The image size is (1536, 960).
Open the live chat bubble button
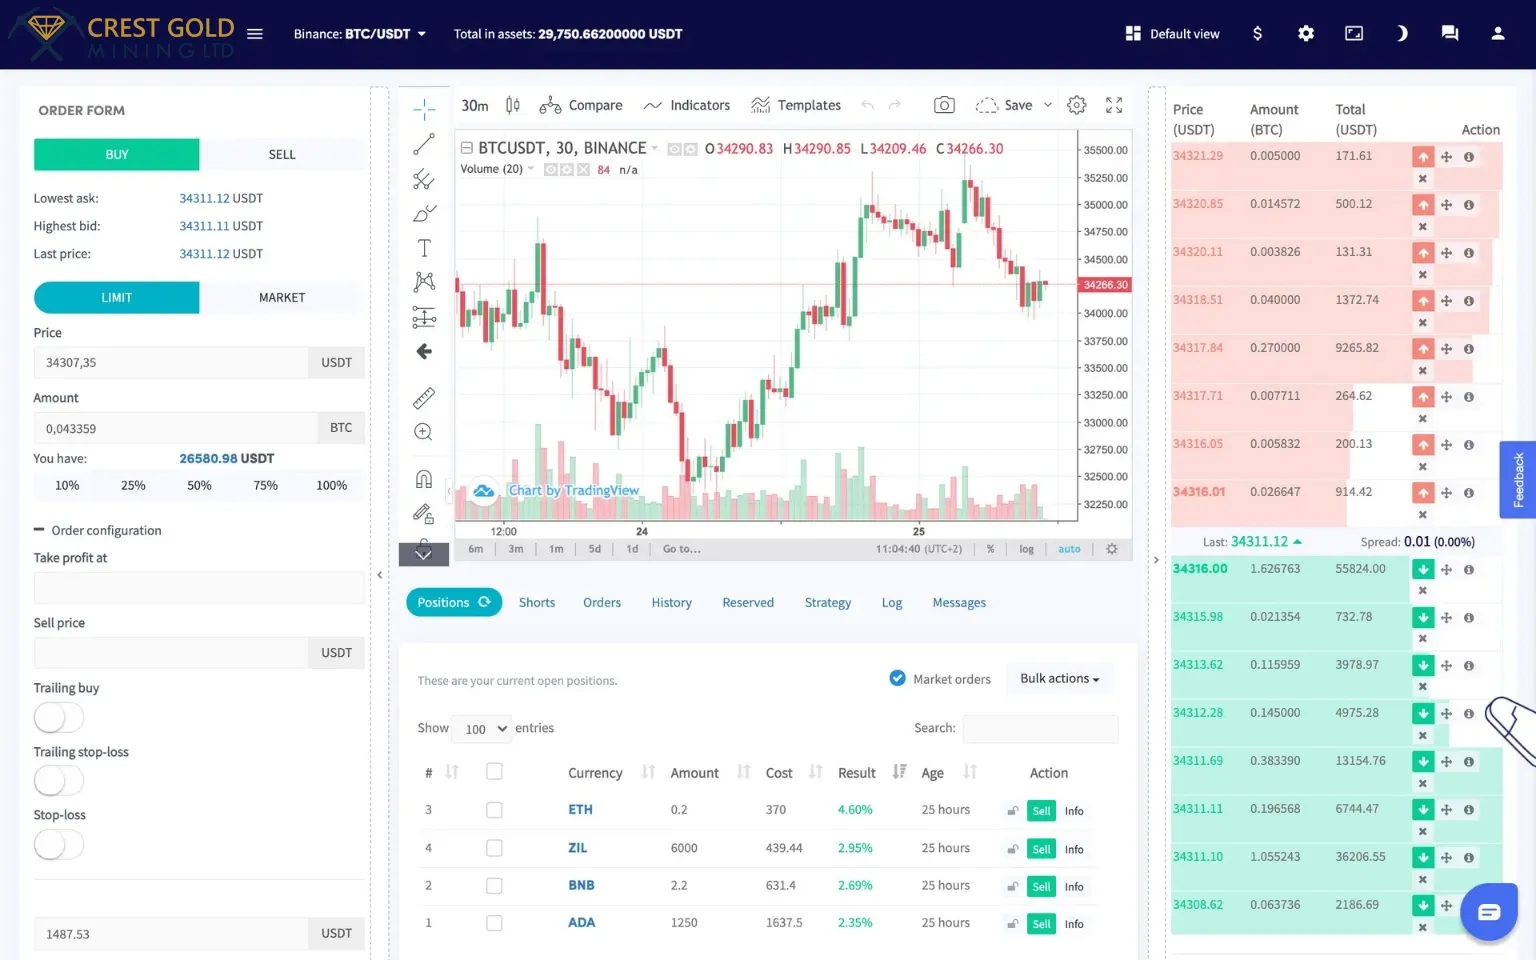(x=1489, y=911)
